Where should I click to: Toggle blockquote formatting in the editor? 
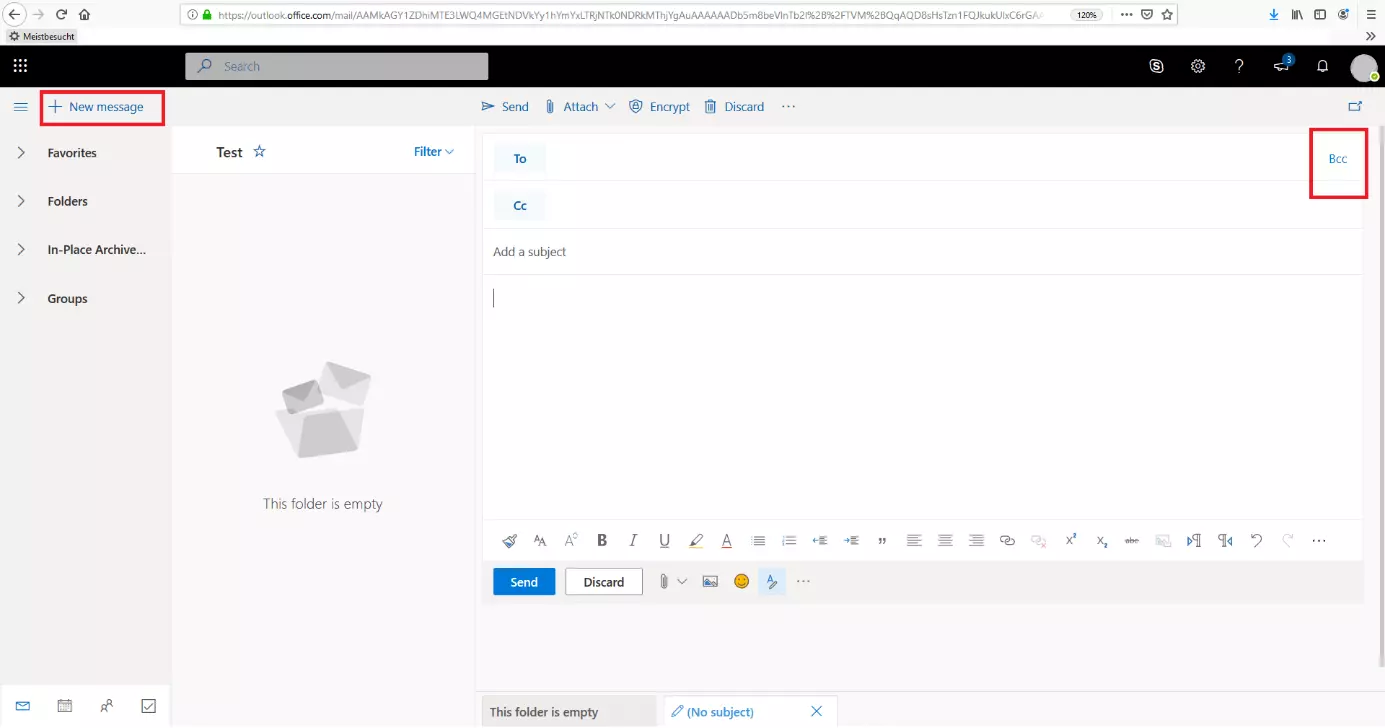click(882, 540)
